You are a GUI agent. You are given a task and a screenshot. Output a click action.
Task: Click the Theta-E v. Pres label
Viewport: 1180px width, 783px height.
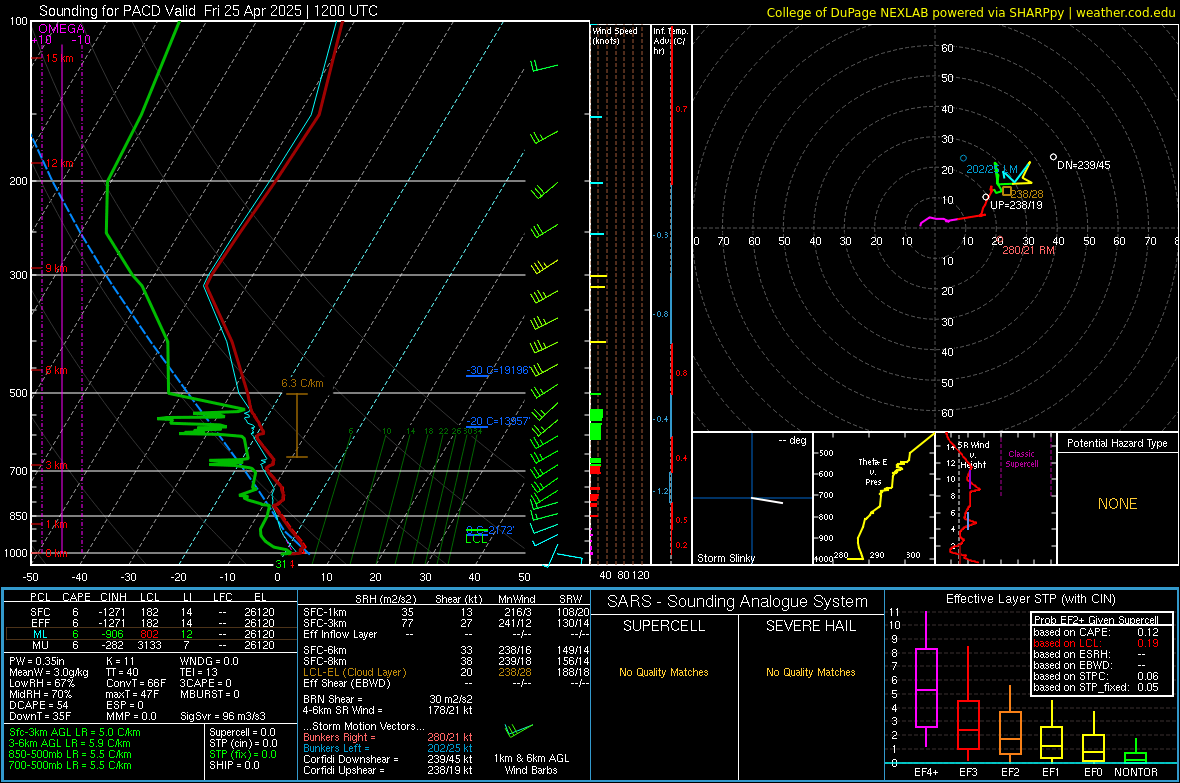(x=873, y=471)
